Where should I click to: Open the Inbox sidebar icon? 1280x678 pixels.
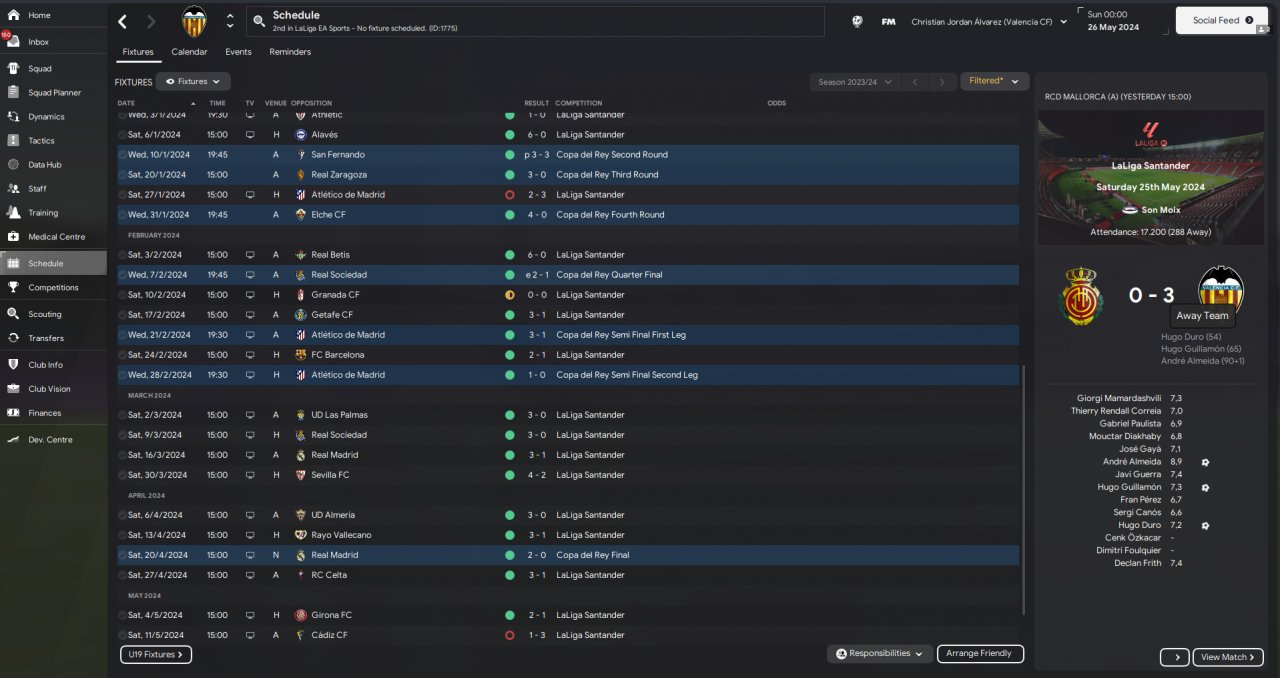13,42
